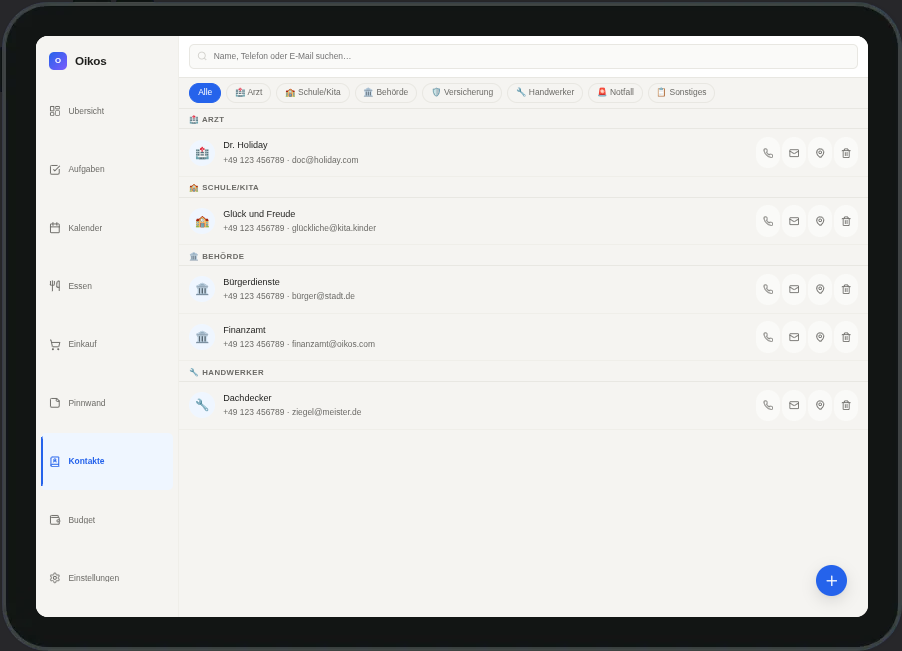Focus the contact search field
The width and height of the screenshot is (902, 651).
tap(523, 56)
